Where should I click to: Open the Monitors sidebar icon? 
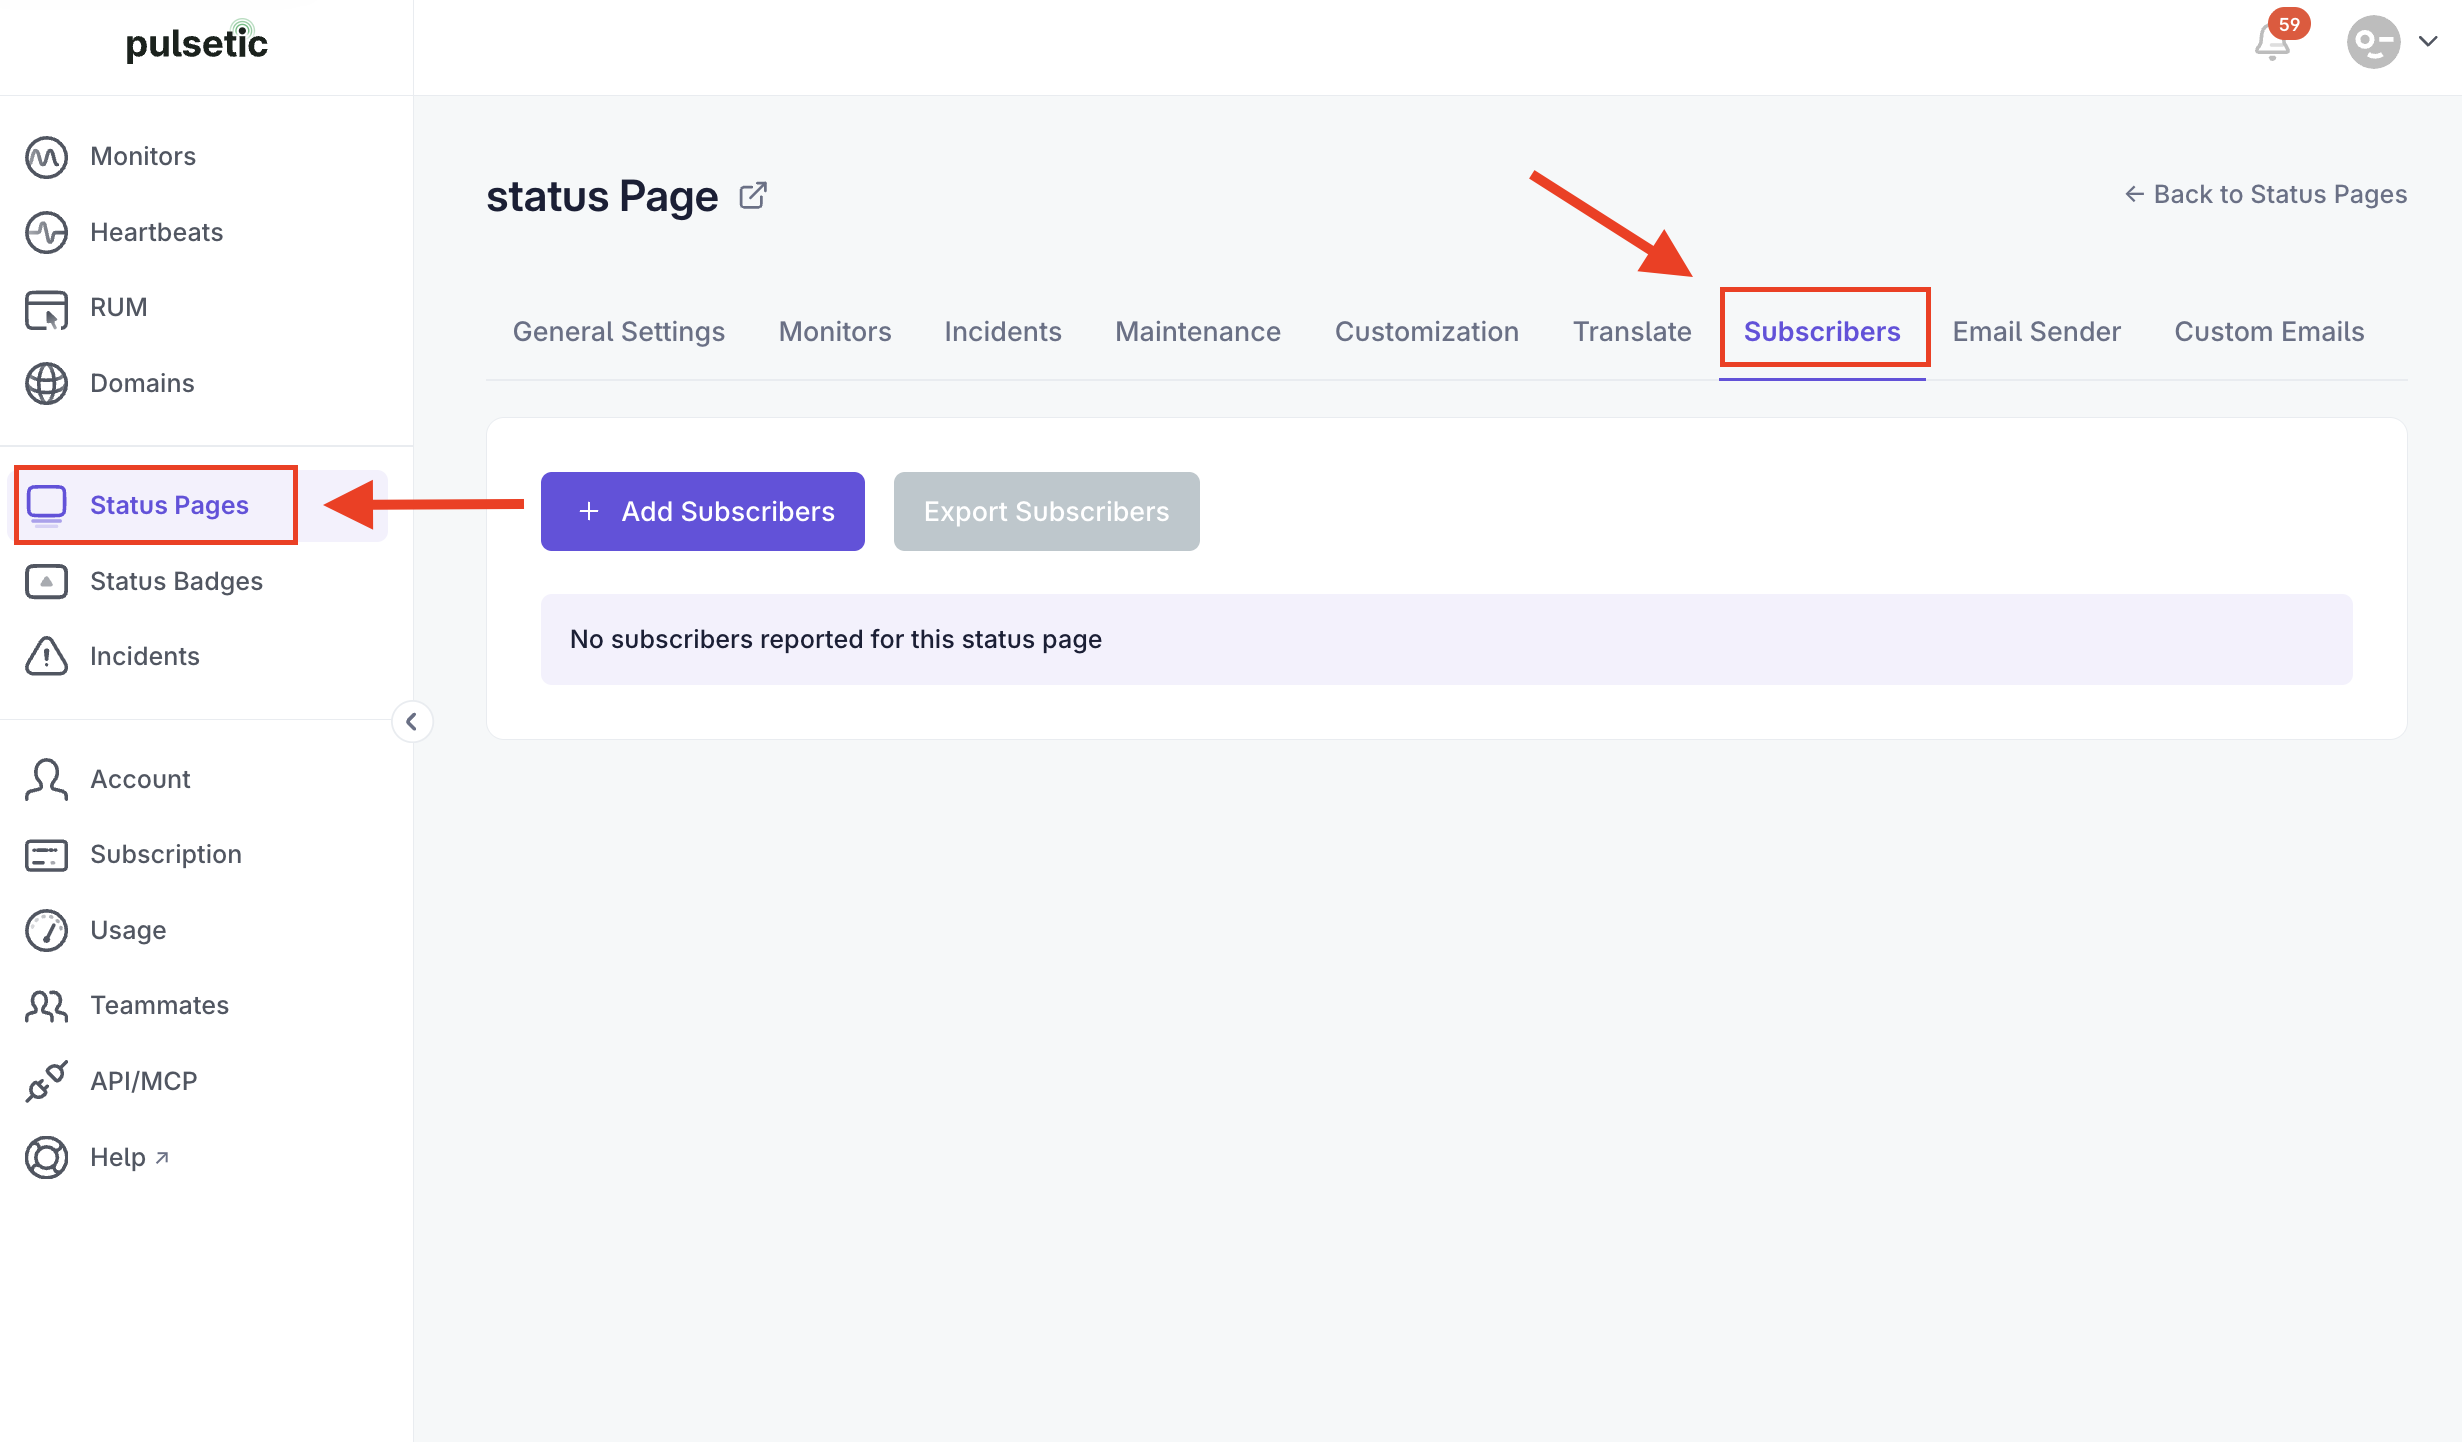point(46,157)
